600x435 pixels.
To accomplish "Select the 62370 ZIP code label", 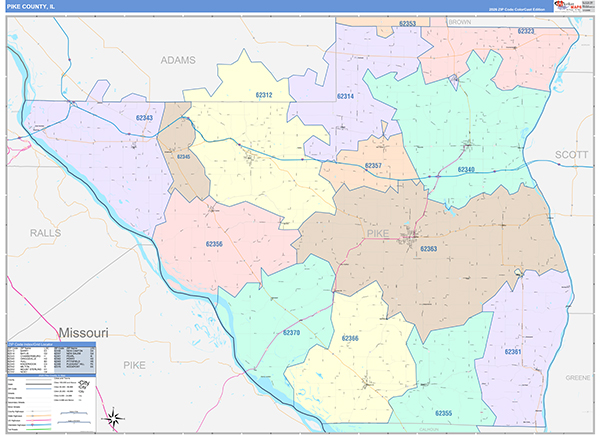I will coord(291,331).
